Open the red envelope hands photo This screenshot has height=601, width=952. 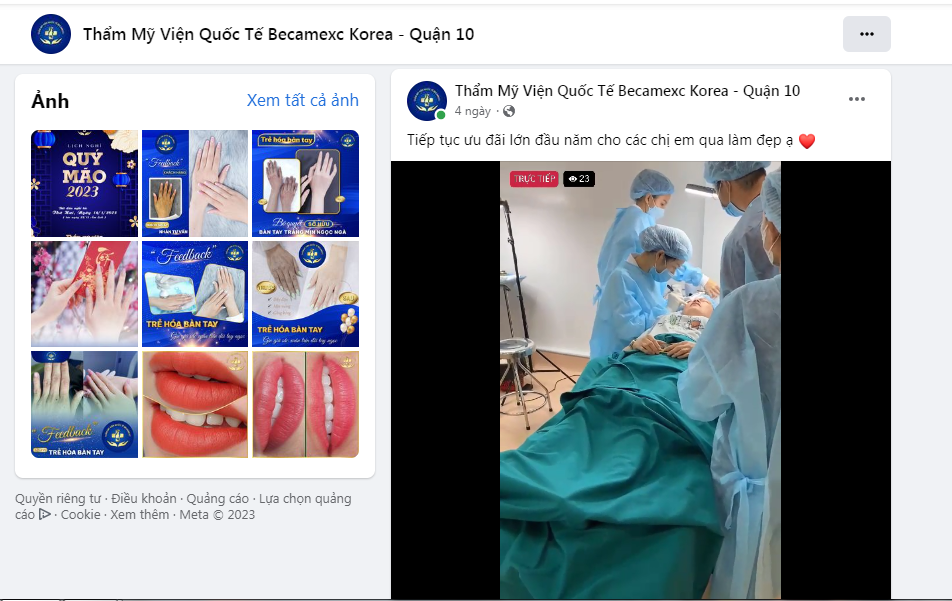[84, 294]
